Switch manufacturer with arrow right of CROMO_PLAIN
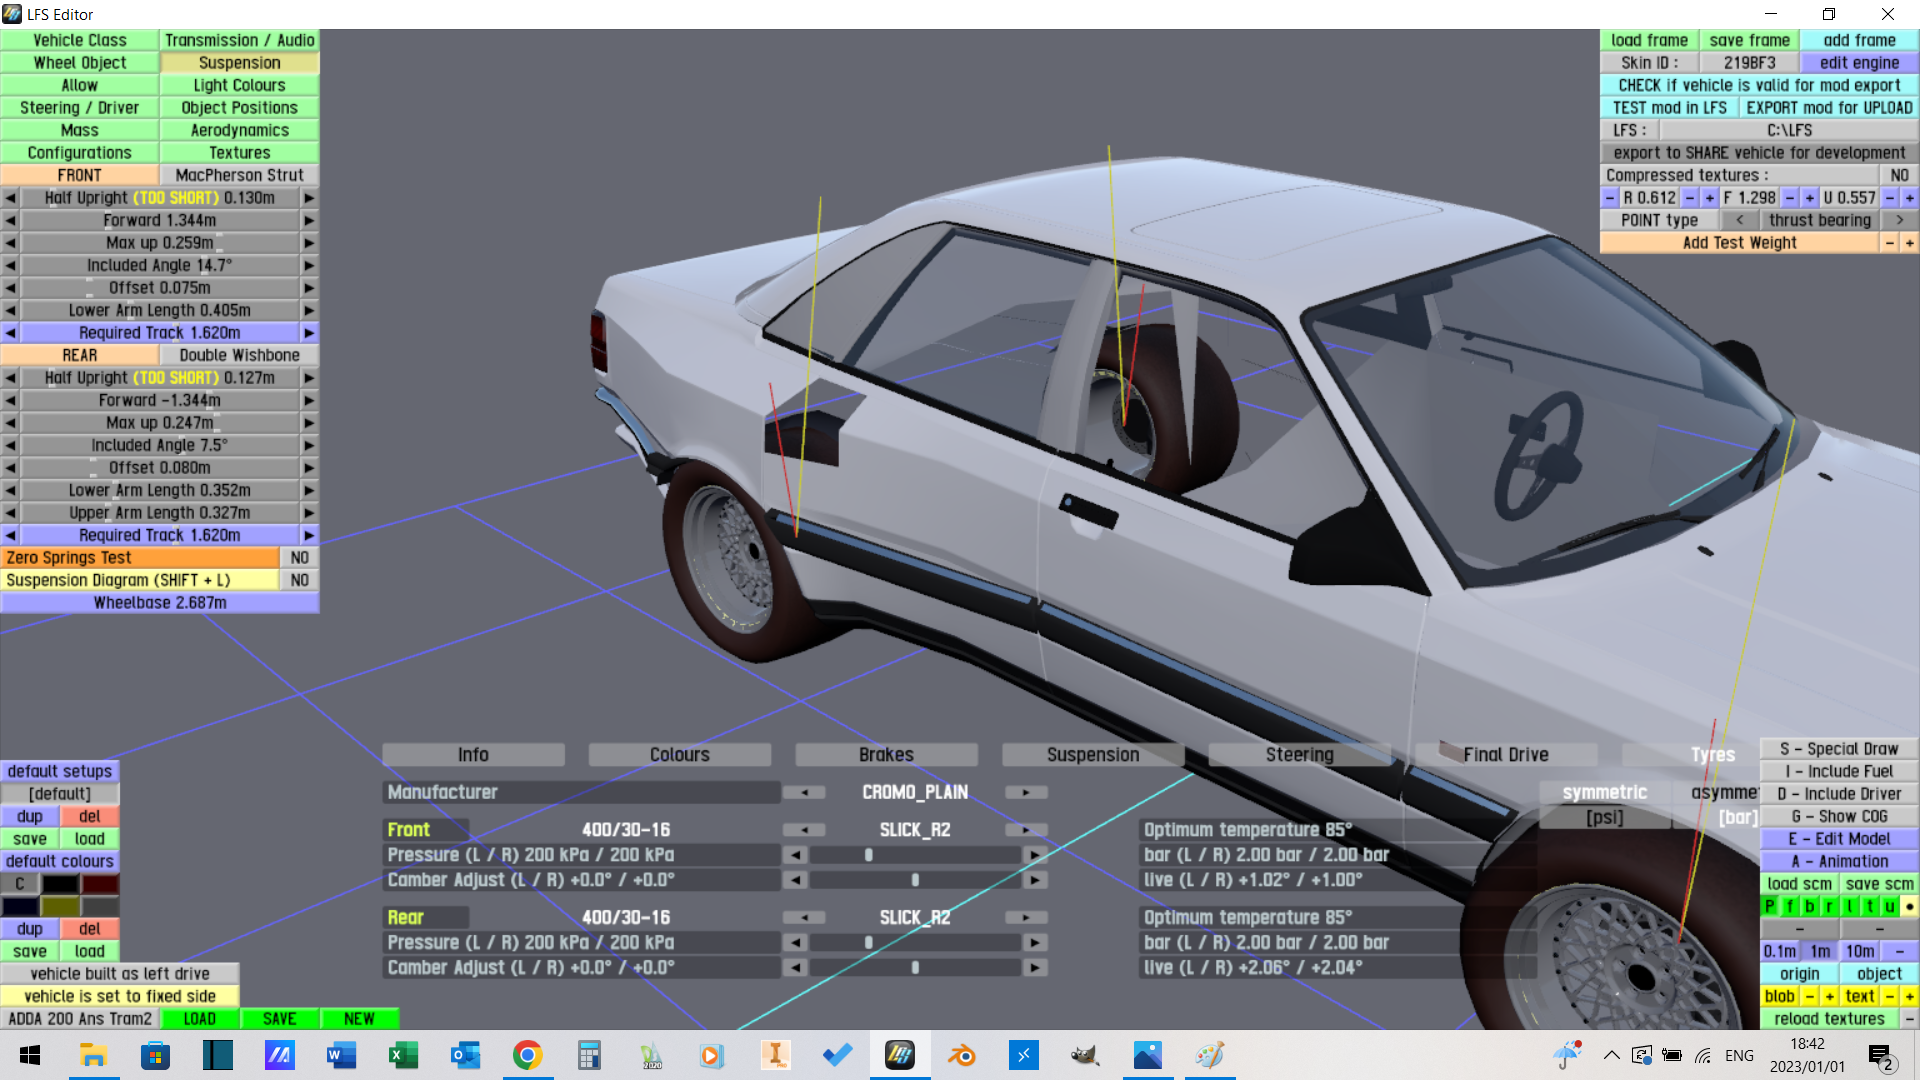Screen dimensions: 1920x1080 click(x=1025, y=792)
